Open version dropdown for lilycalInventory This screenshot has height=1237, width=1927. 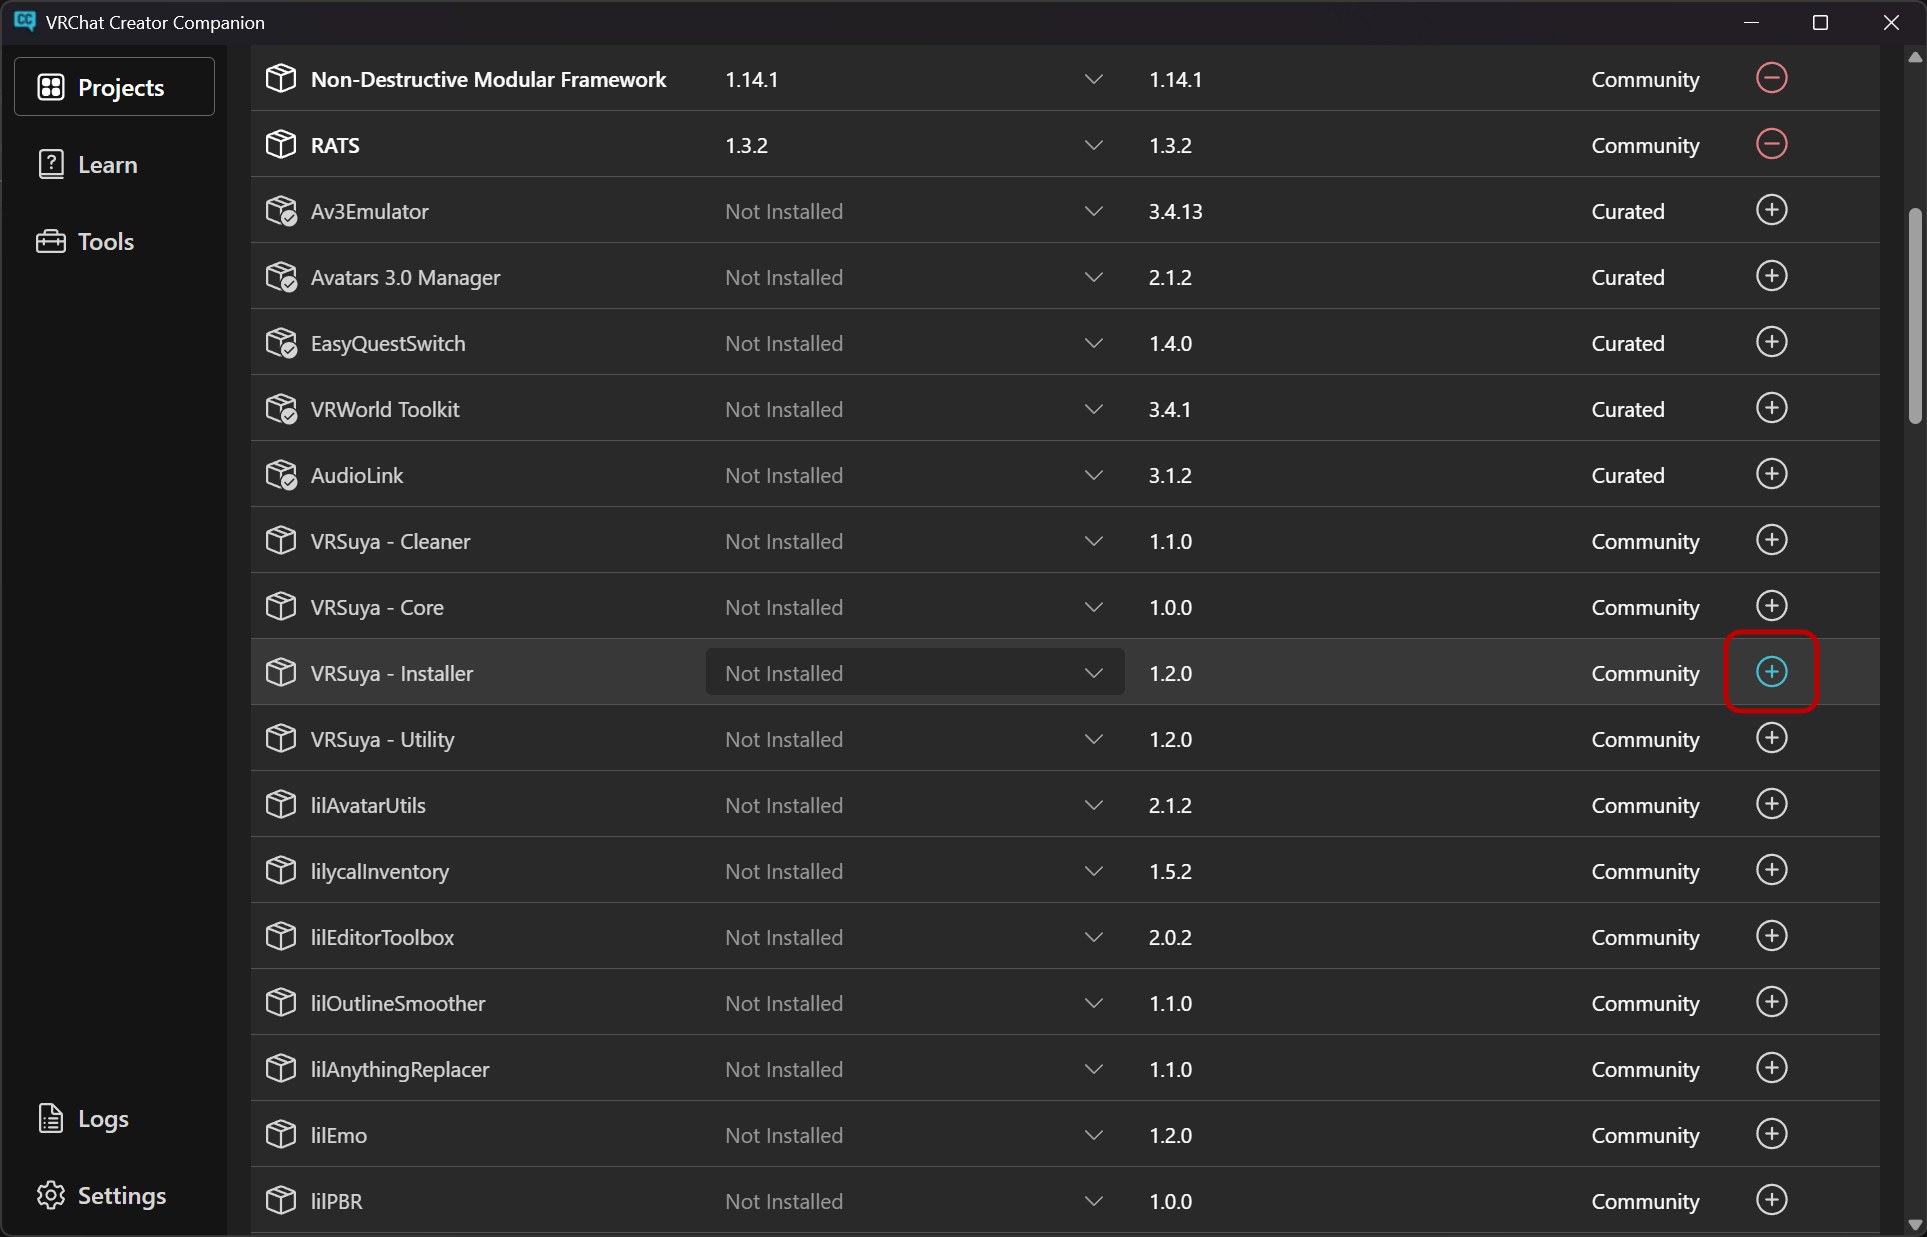tap(915, 871)
